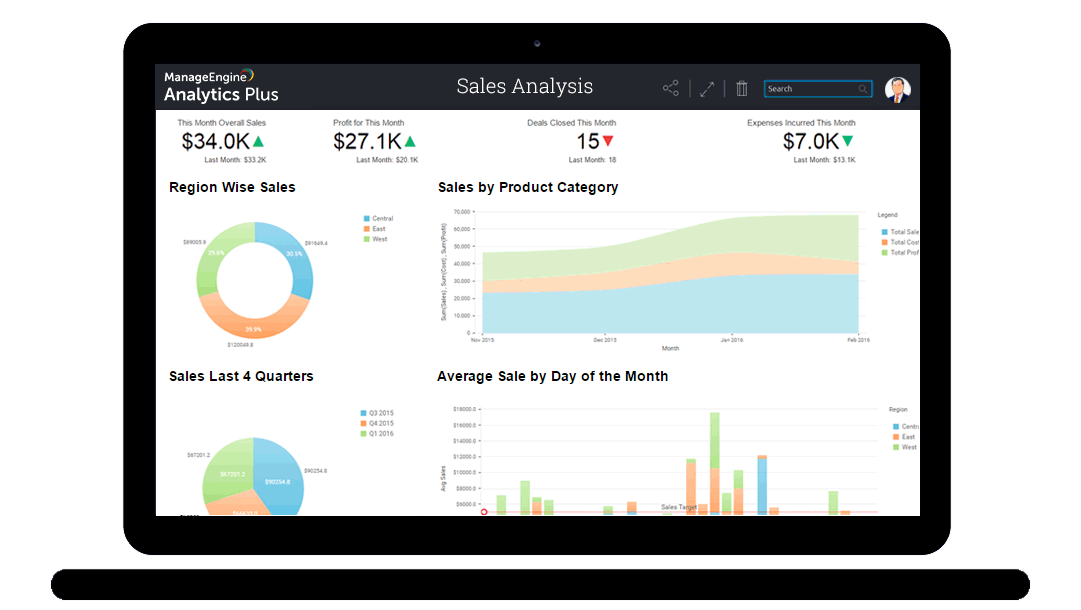Open the ManageEngine Analytics Plus logo
1081x610 pixels.
point(220,86)
